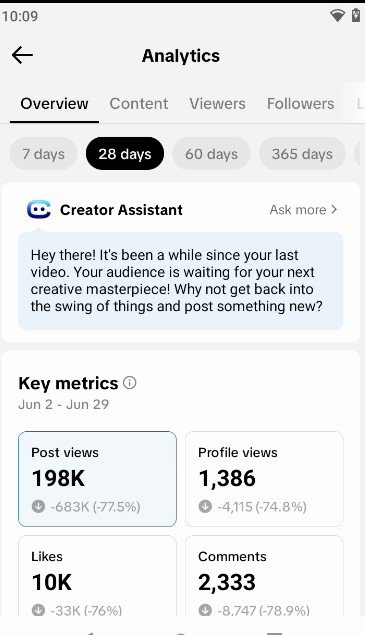365x635 pixels.
Task: Expand Ask more chevron
Action: pos(334,209)
